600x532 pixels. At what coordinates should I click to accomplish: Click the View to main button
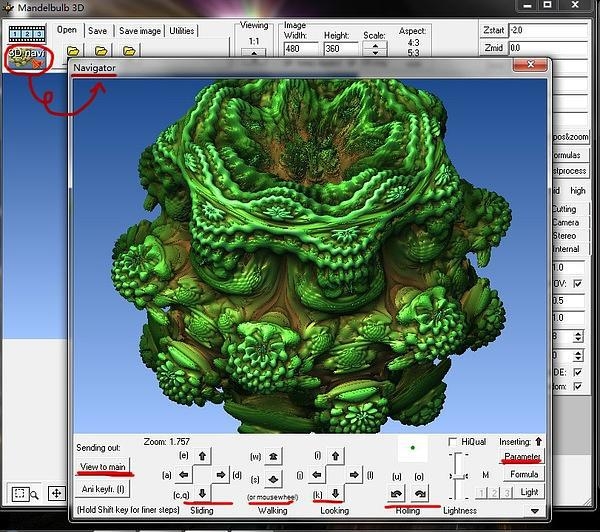[x=103, y=467]
